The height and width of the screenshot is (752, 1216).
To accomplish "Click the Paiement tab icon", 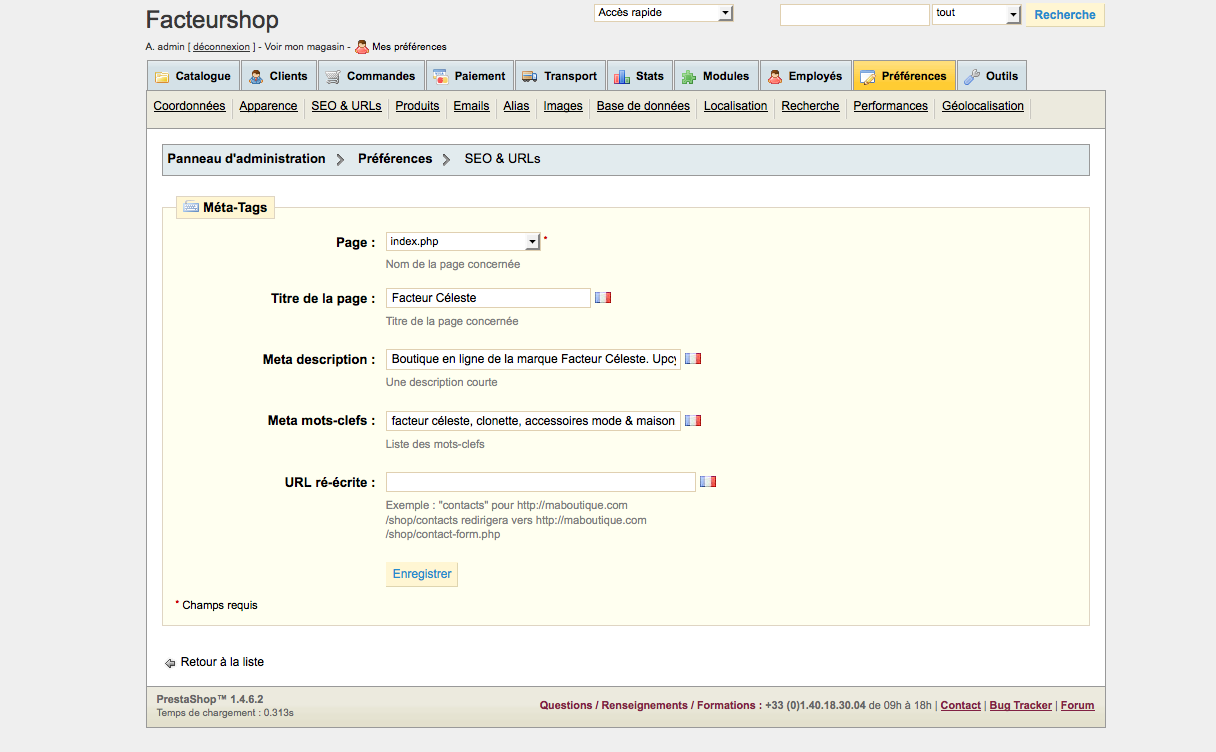I will pyautogui.click(x=441, y=76).
